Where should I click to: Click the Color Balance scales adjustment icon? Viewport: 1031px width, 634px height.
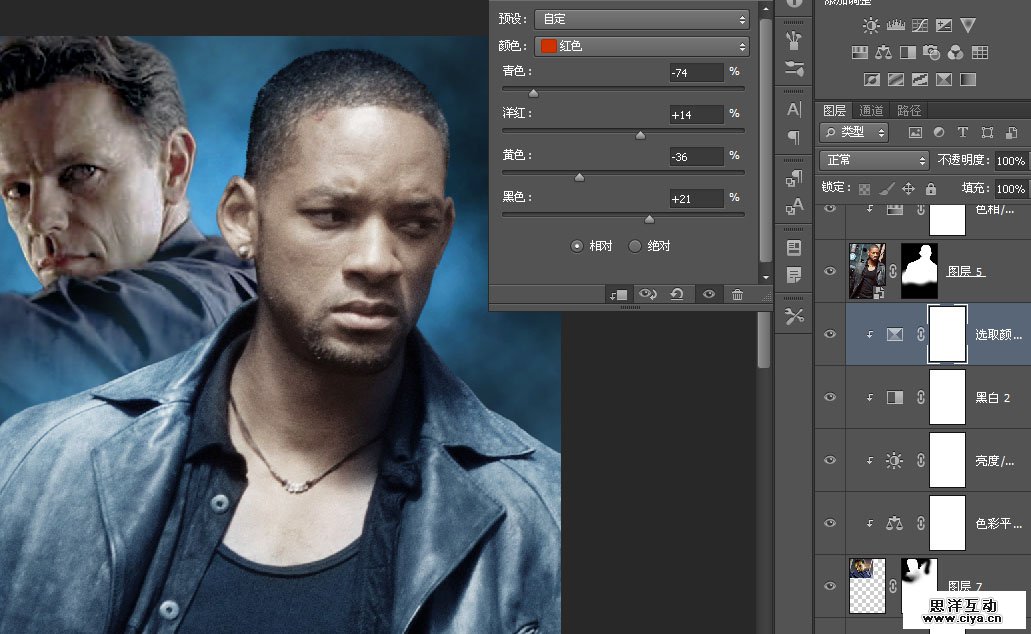click(x=884, y=53)
